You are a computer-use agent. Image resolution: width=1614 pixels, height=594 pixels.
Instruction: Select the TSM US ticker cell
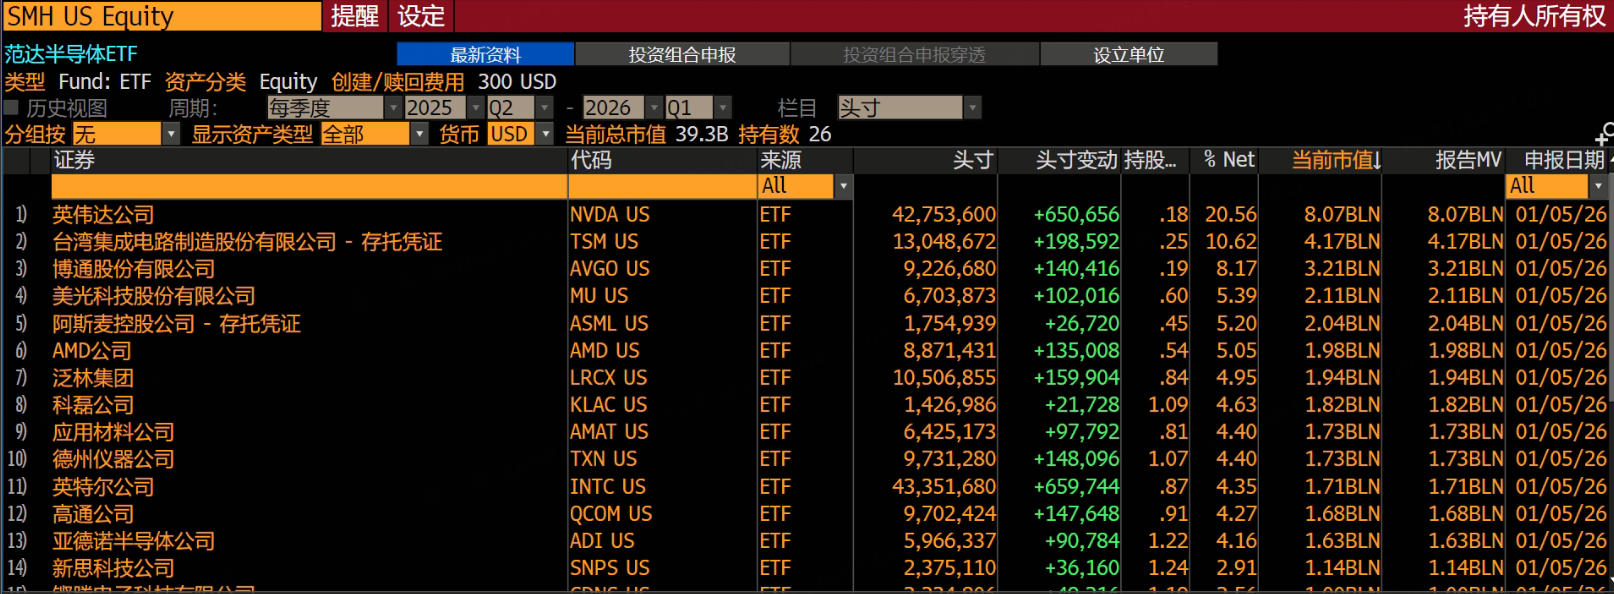[x=604, y=242]
